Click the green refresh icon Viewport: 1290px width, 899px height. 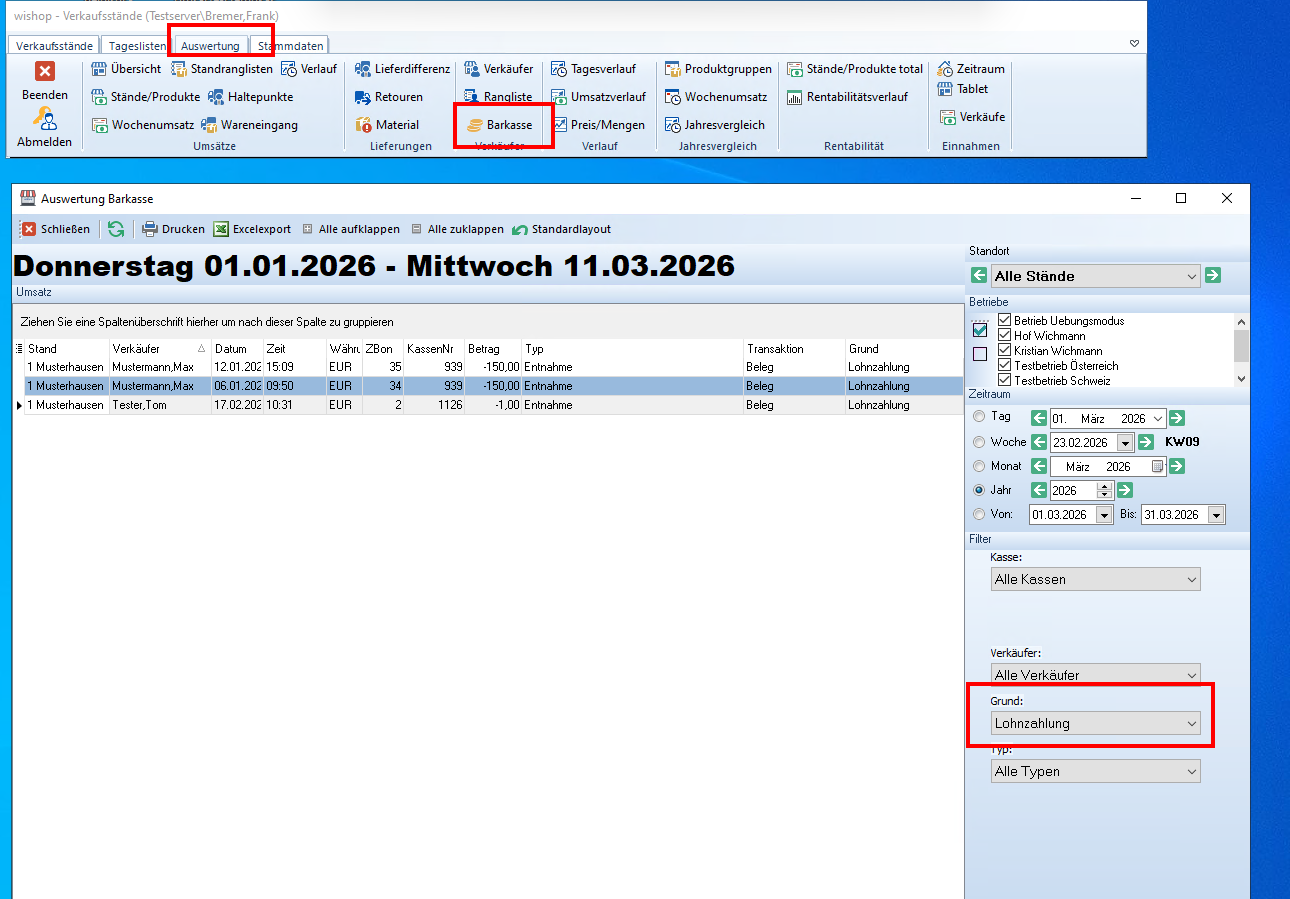[x=116, y=229]
